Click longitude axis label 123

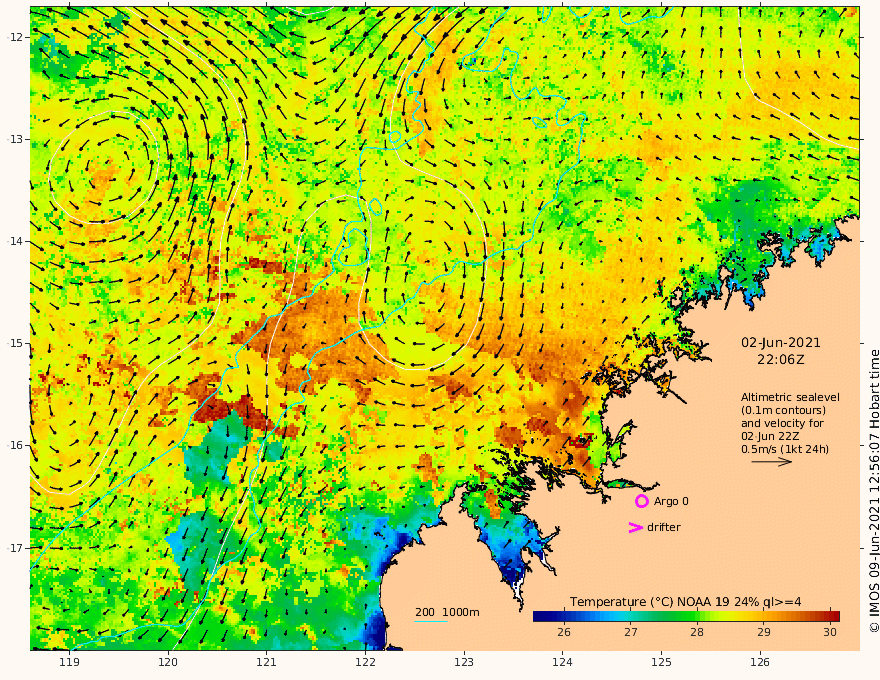click(464, 663)
